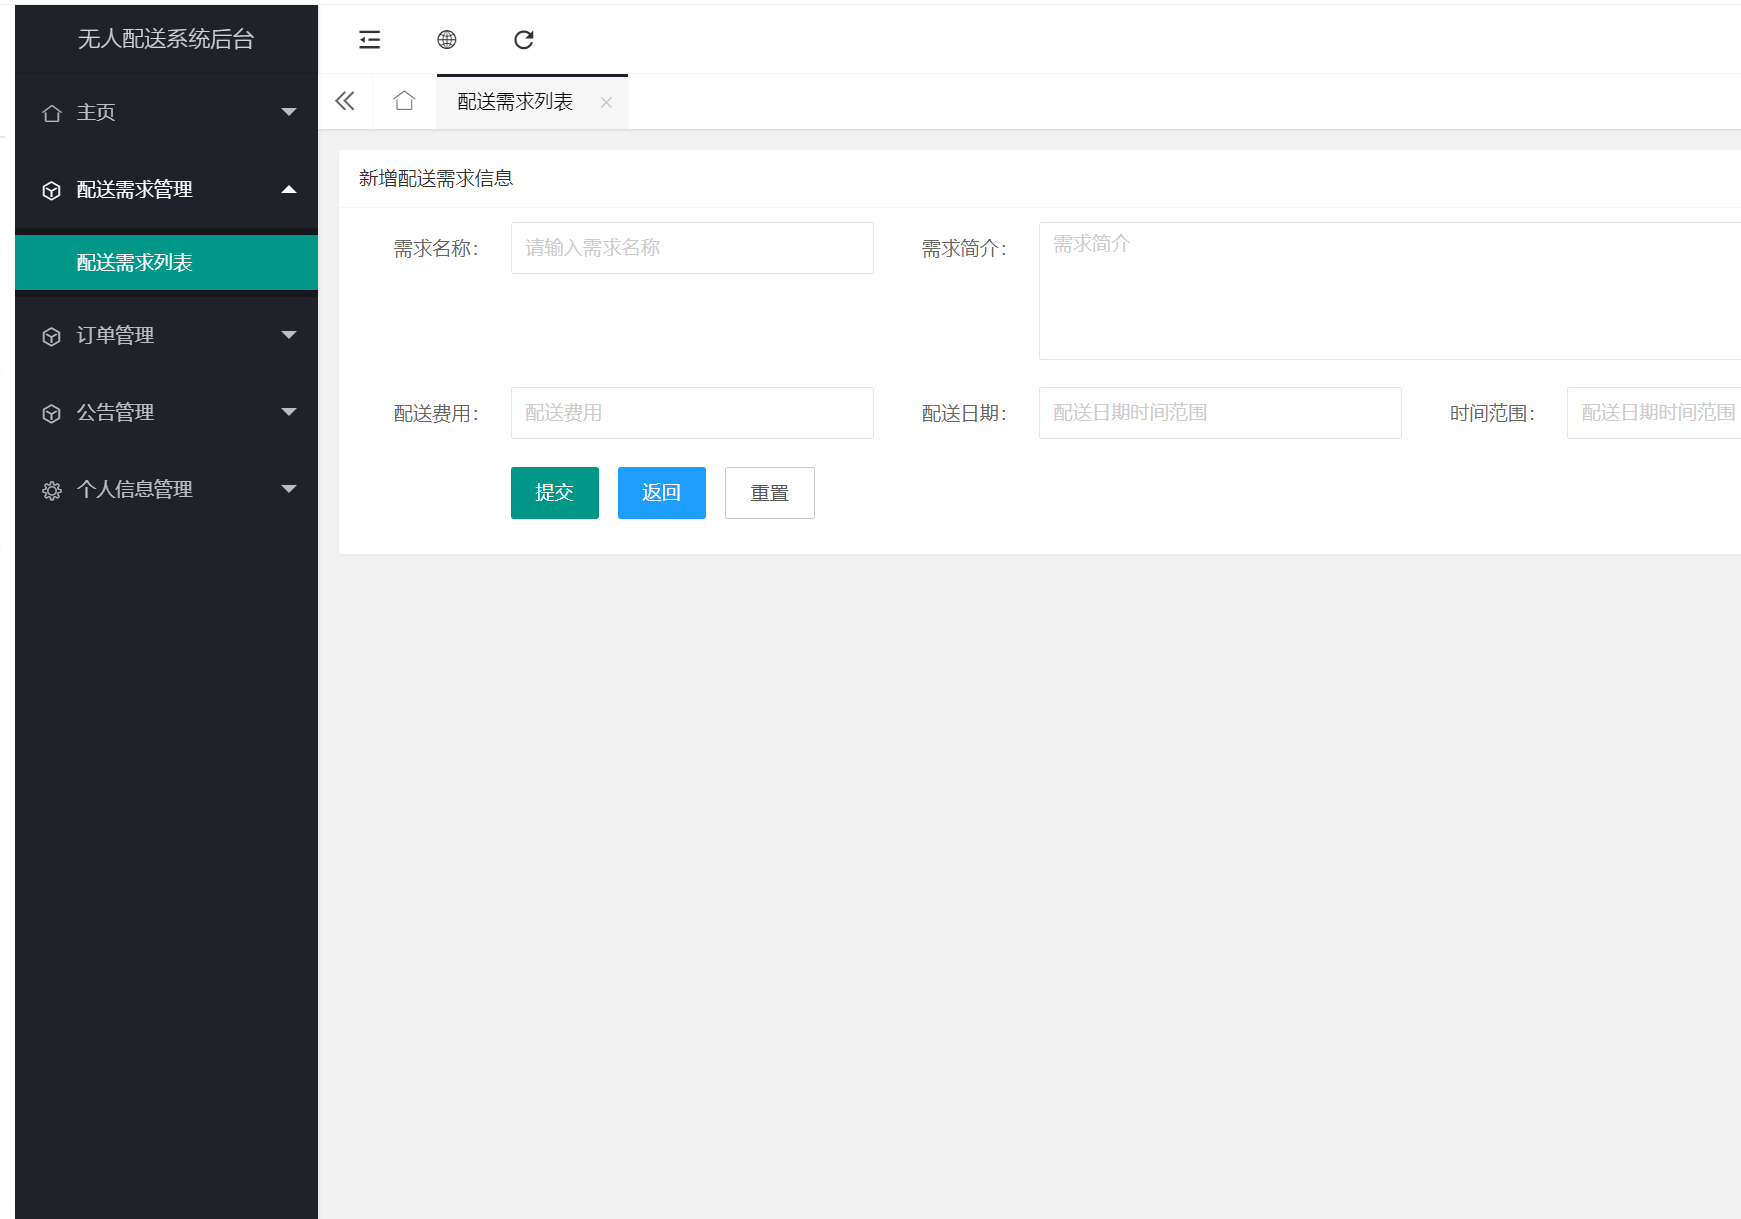
Task: Expand the 个人信息管理 menu arrow
Action: pos(289,489)
